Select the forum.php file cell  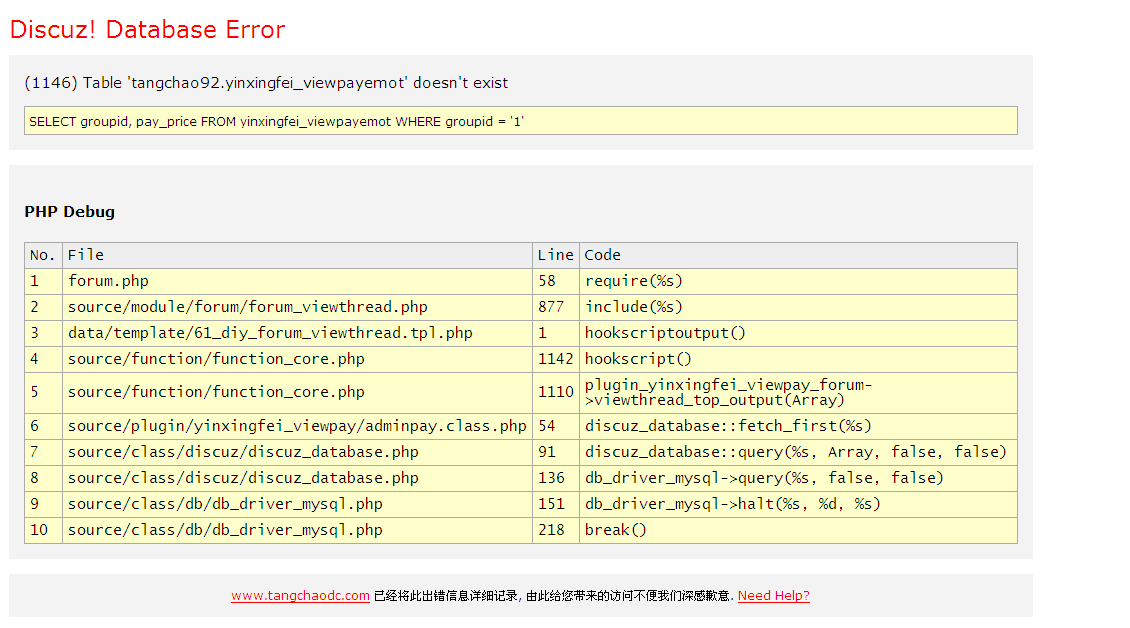click(108, 281)
